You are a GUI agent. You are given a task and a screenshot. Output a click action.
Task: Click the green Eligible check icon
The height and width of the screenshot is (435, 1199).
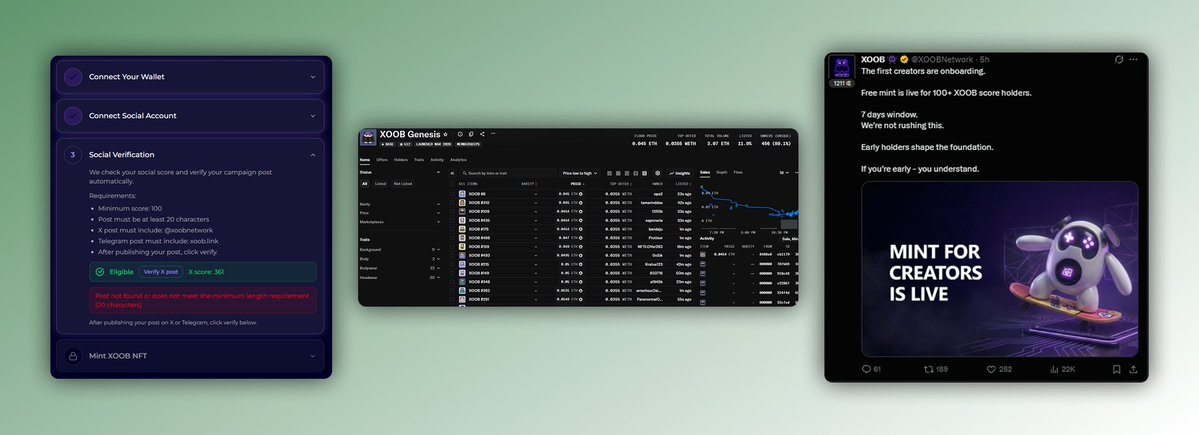coord(99,271)
